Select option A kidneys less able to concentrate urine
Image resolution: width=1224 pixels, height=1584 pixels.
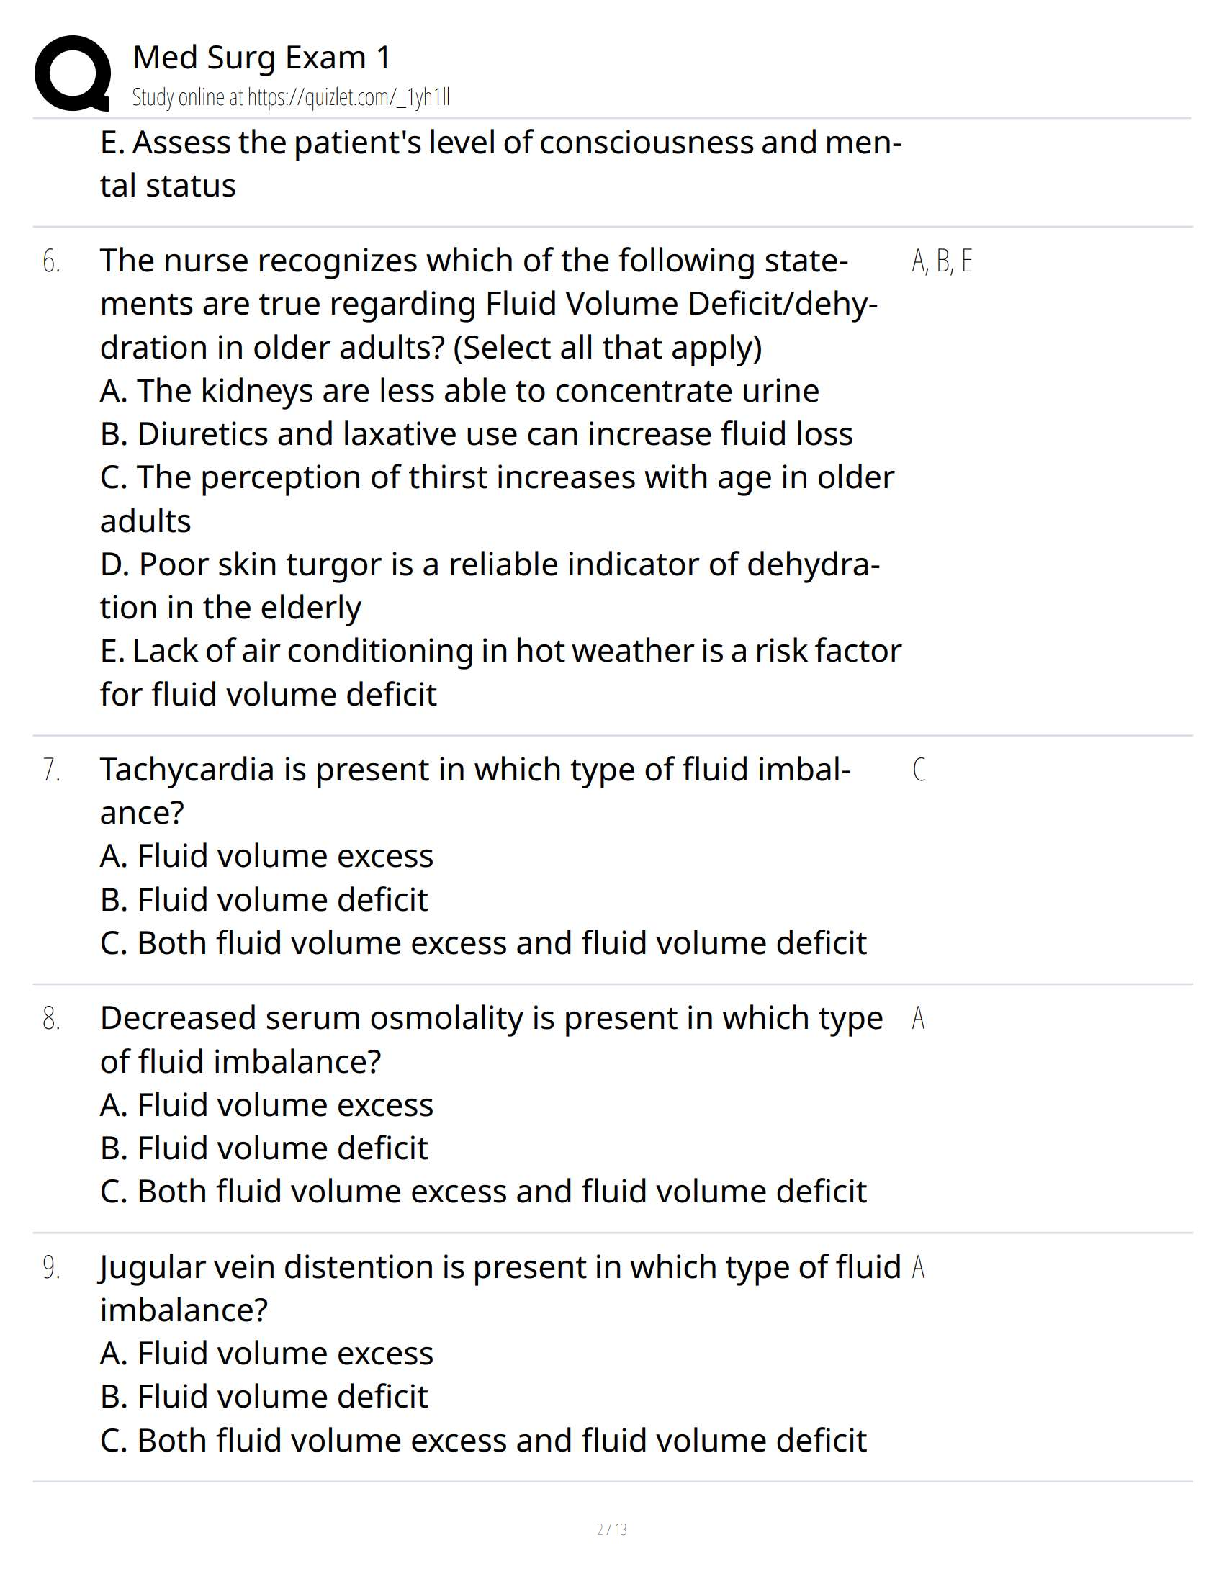tap(459, 391)
